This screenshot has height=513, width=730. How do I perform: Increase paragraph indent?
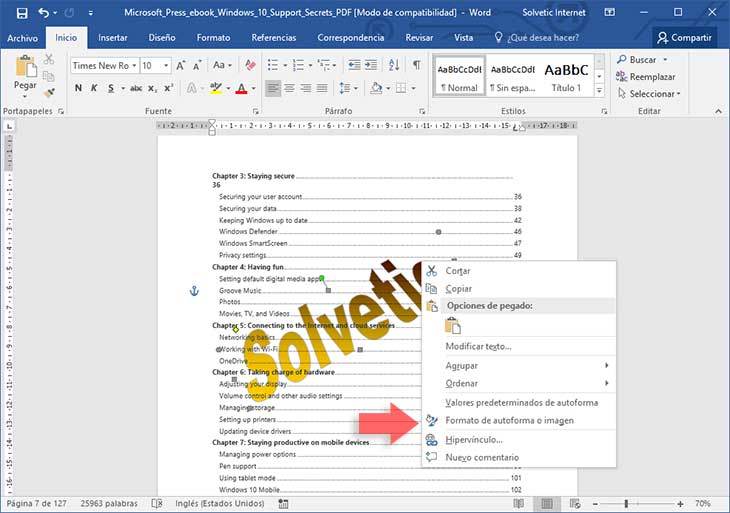click(371, 65)
